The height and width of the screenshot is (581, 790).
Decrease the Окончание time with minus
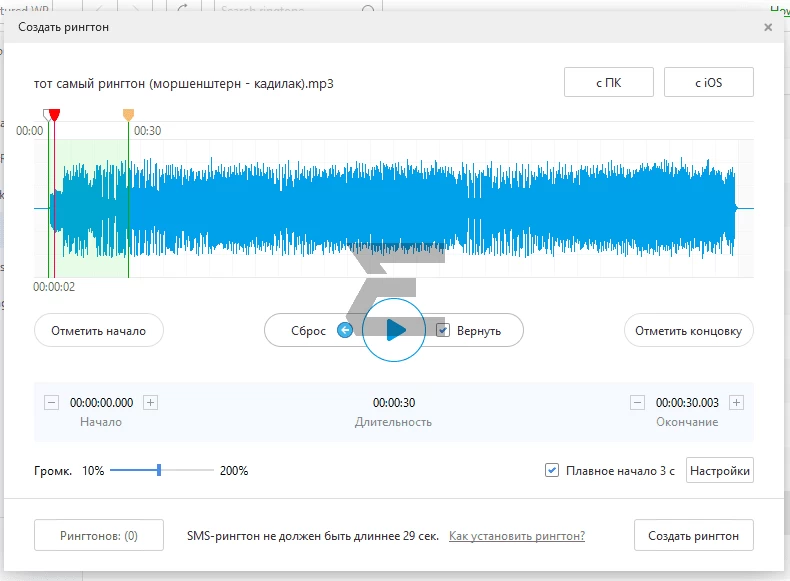pyautogui.click(x=637, y=403)
